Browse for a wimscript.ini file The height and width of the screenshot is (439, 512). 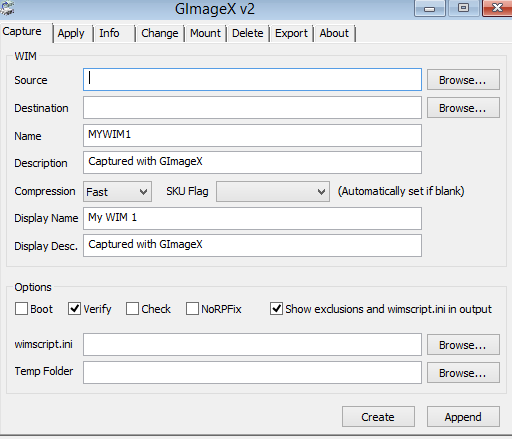463,344
